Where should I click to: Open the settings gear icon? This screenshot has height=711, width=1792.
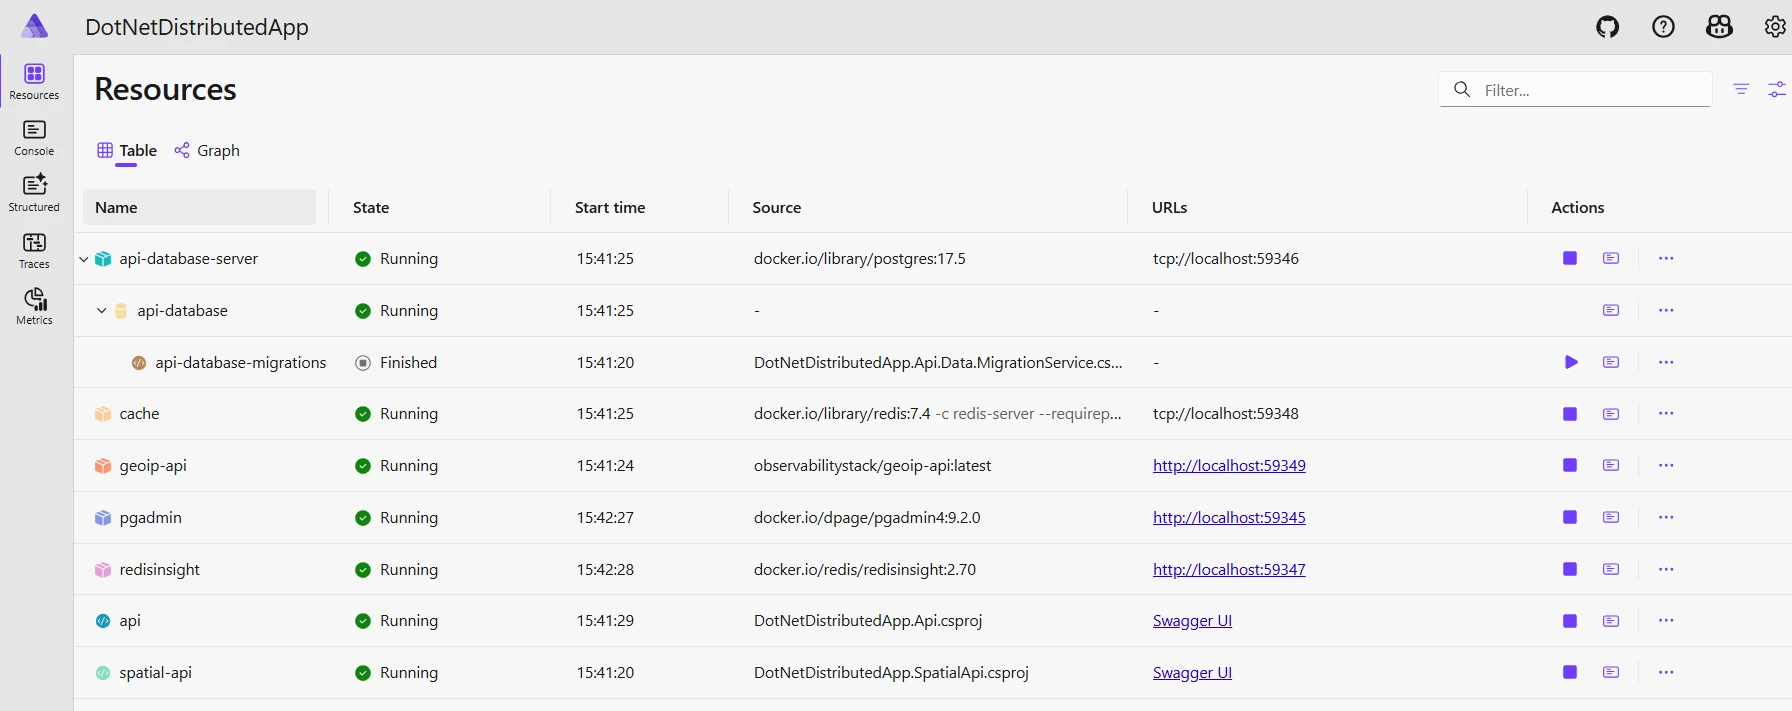click(1775, 27)
